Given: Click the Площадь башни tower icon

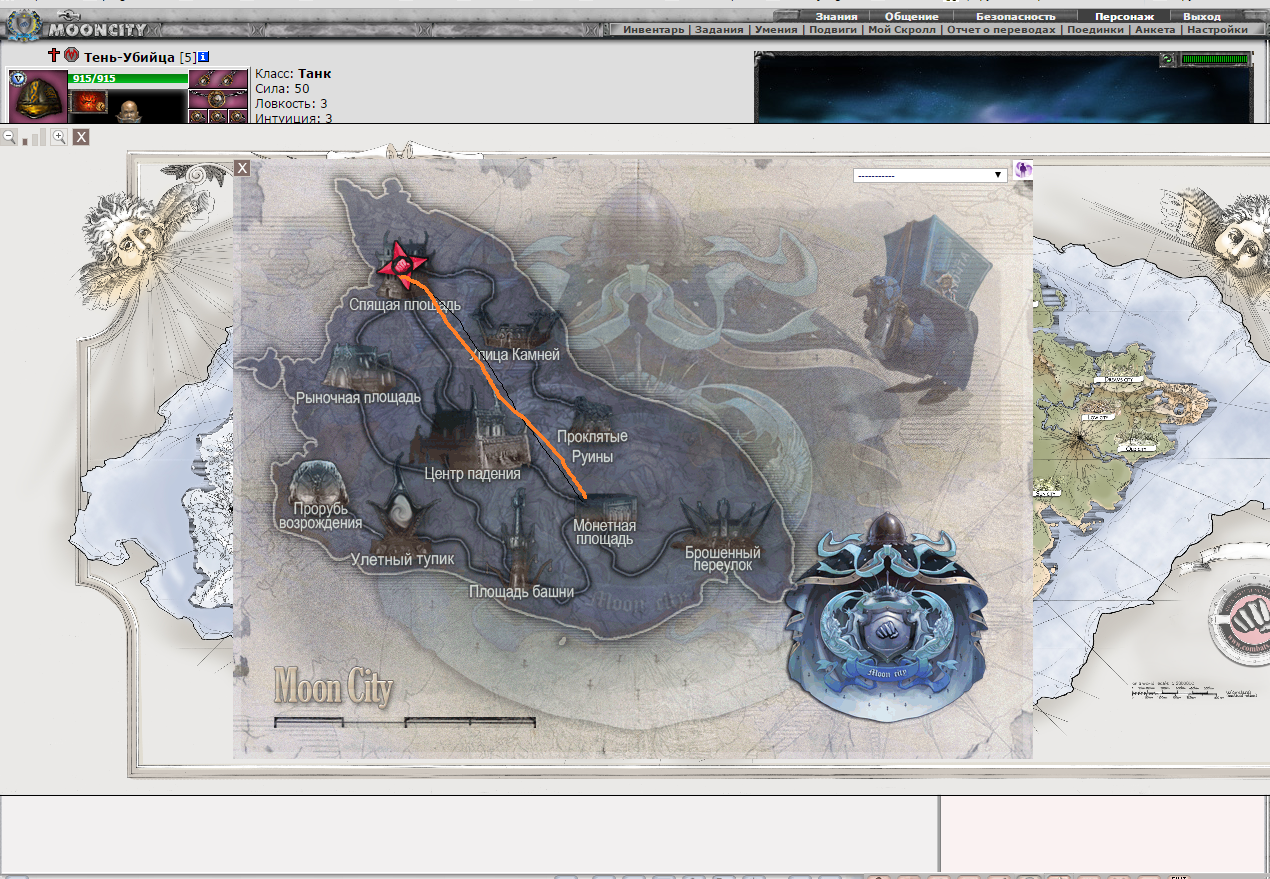Looking at the screenshot, I should tap(517, 540).
